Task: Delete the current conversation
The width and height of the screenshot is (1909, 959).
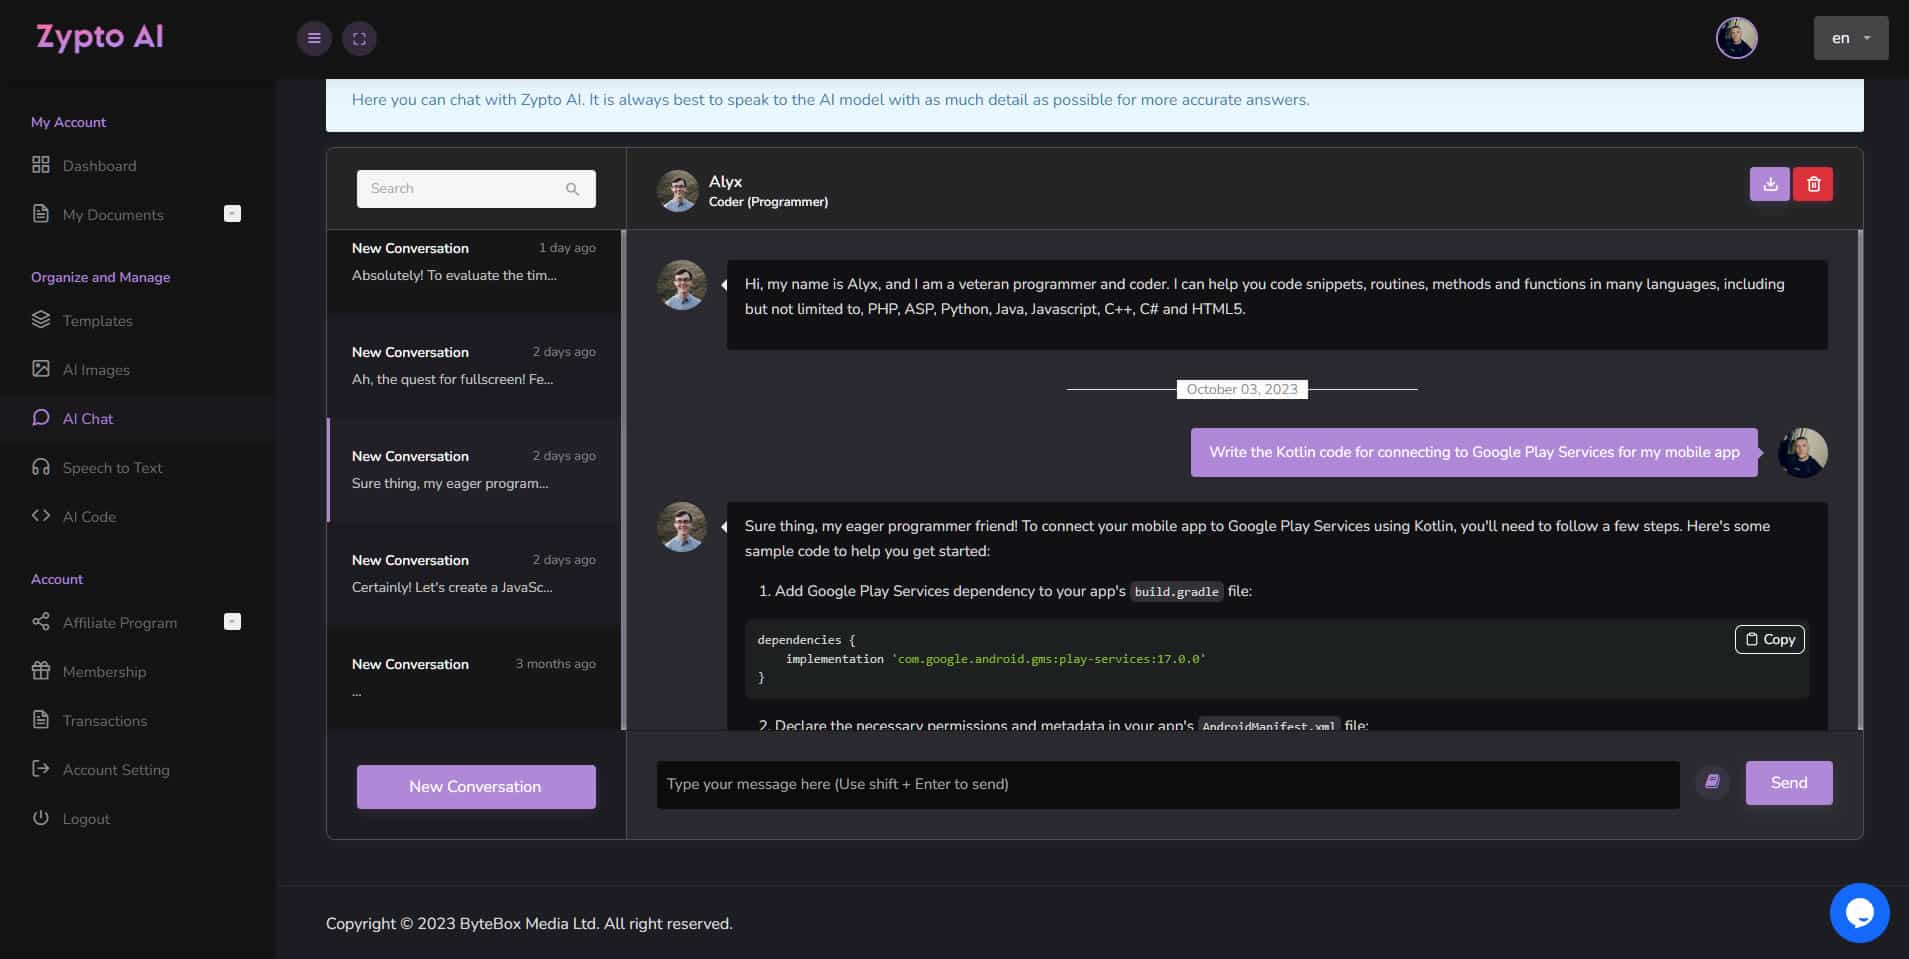Action: [1815, 184]
